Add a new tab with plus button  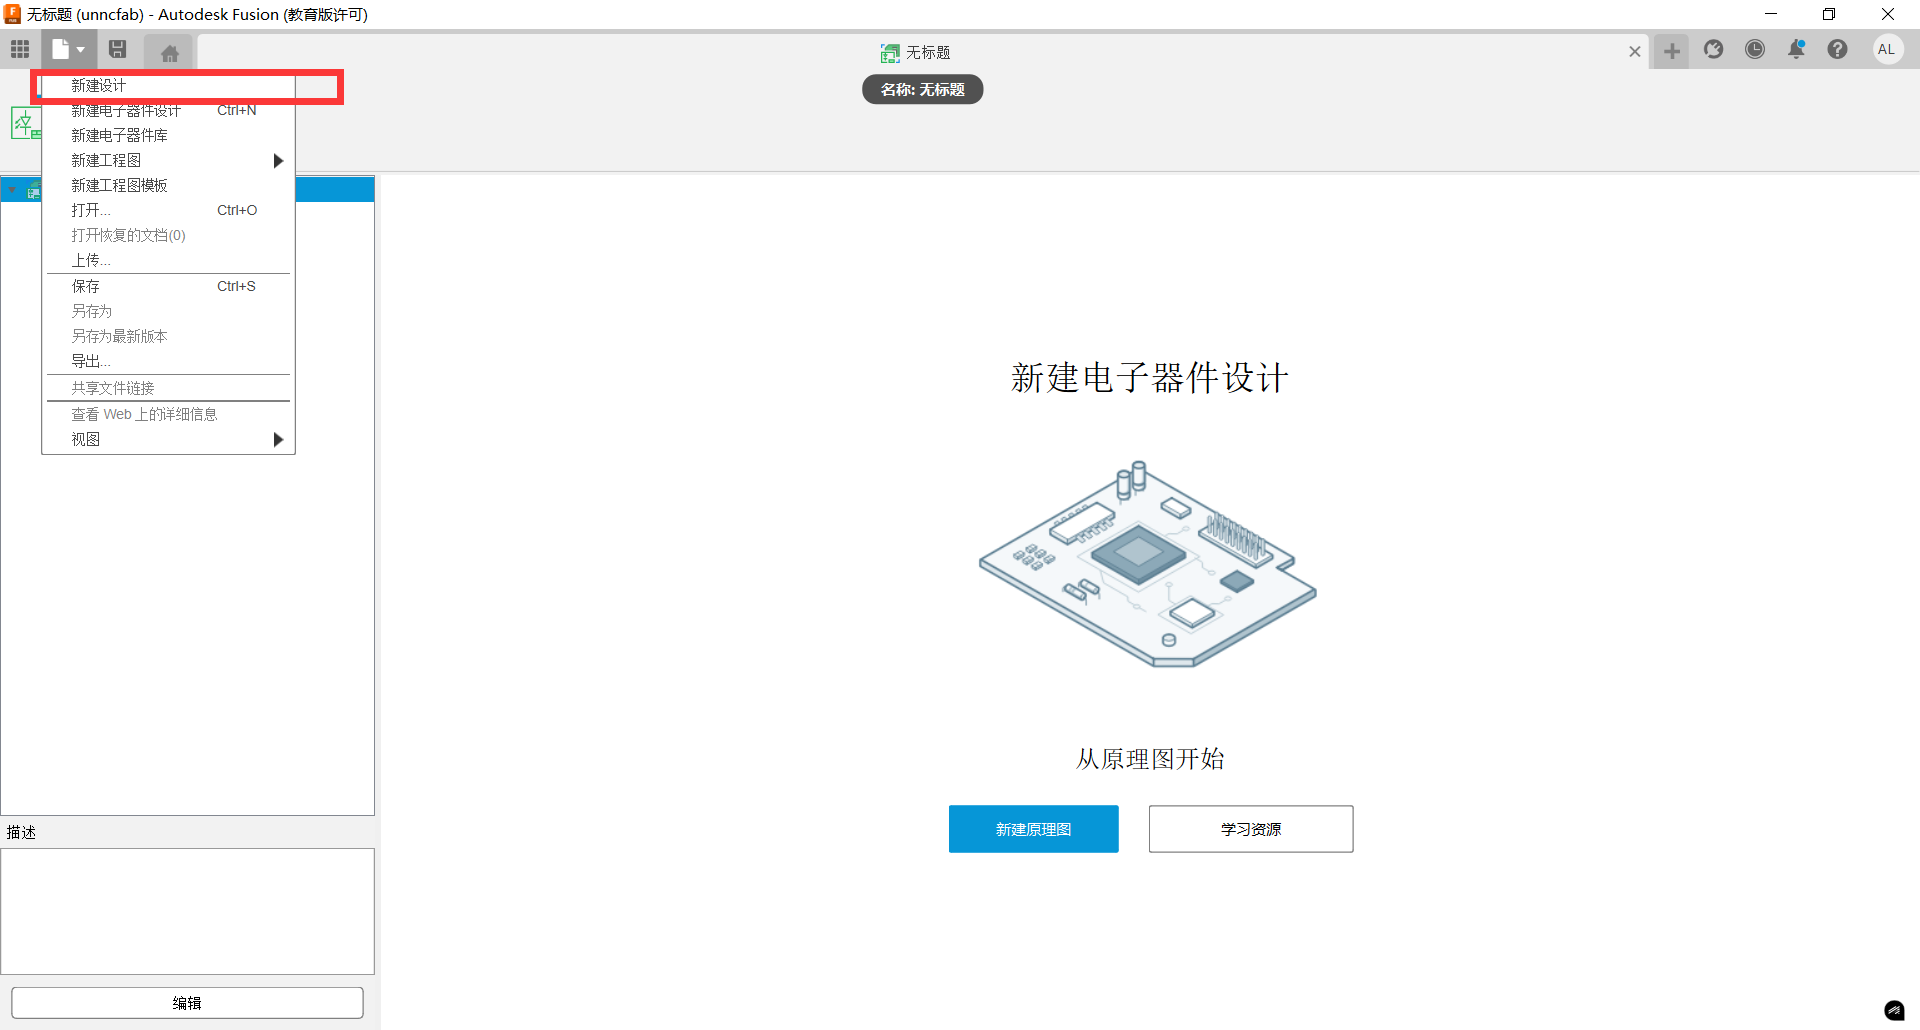tap(1671, 51)
